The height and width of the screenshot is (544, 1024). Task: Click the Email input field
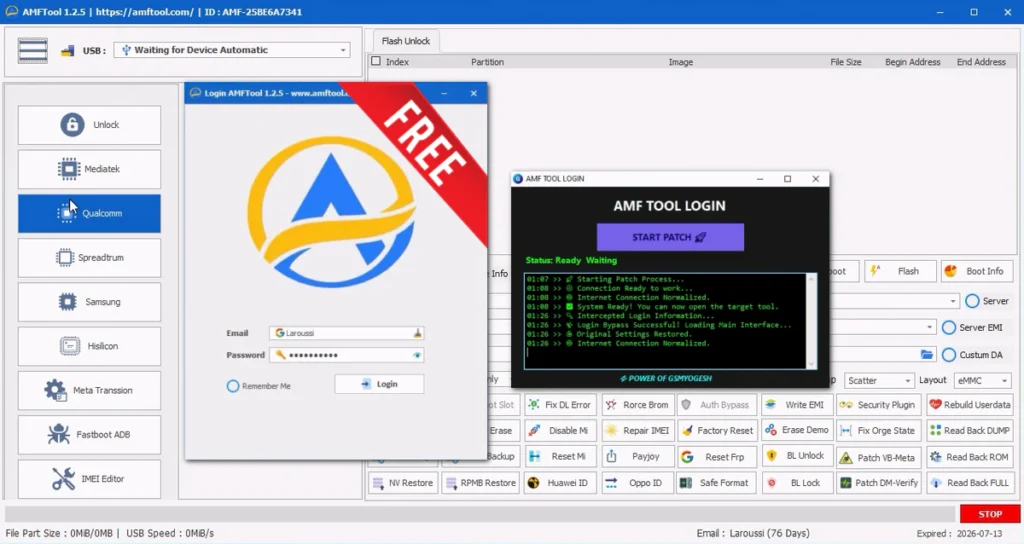[346, 333]
